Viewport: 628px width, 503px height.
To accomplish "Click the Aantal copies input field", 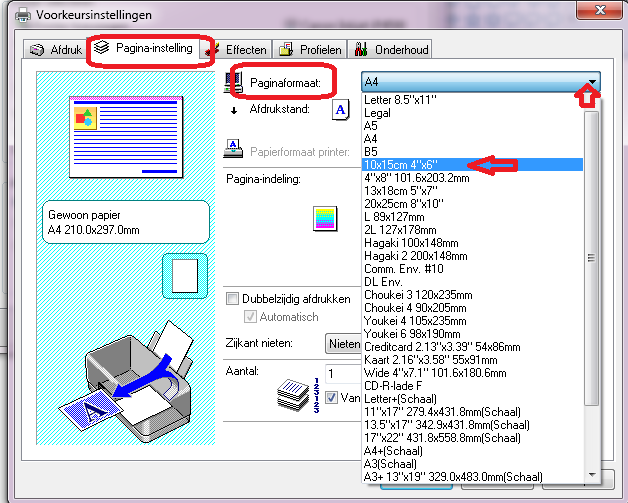I will click(343, 374).
